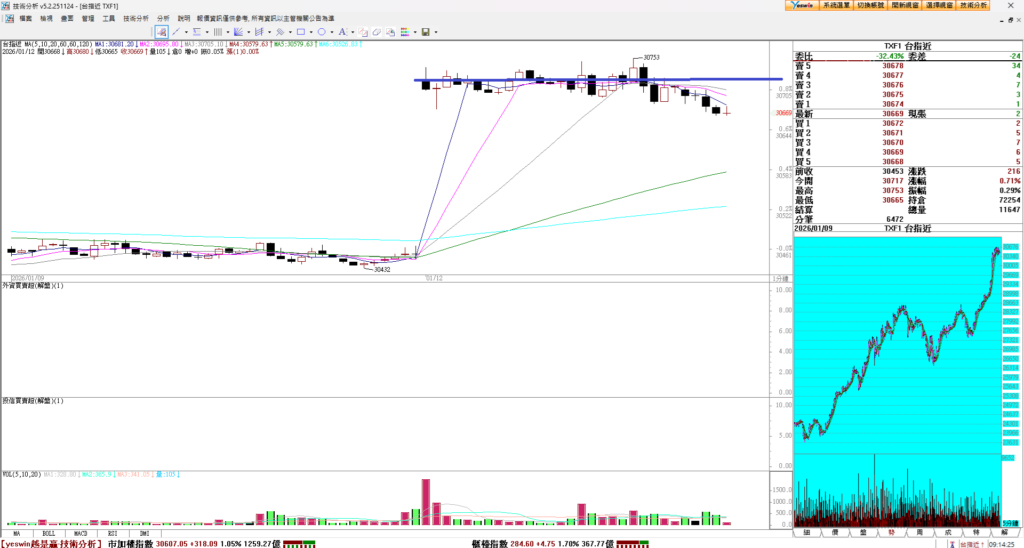Open the 檔案 menu

[x=25, y=18]
